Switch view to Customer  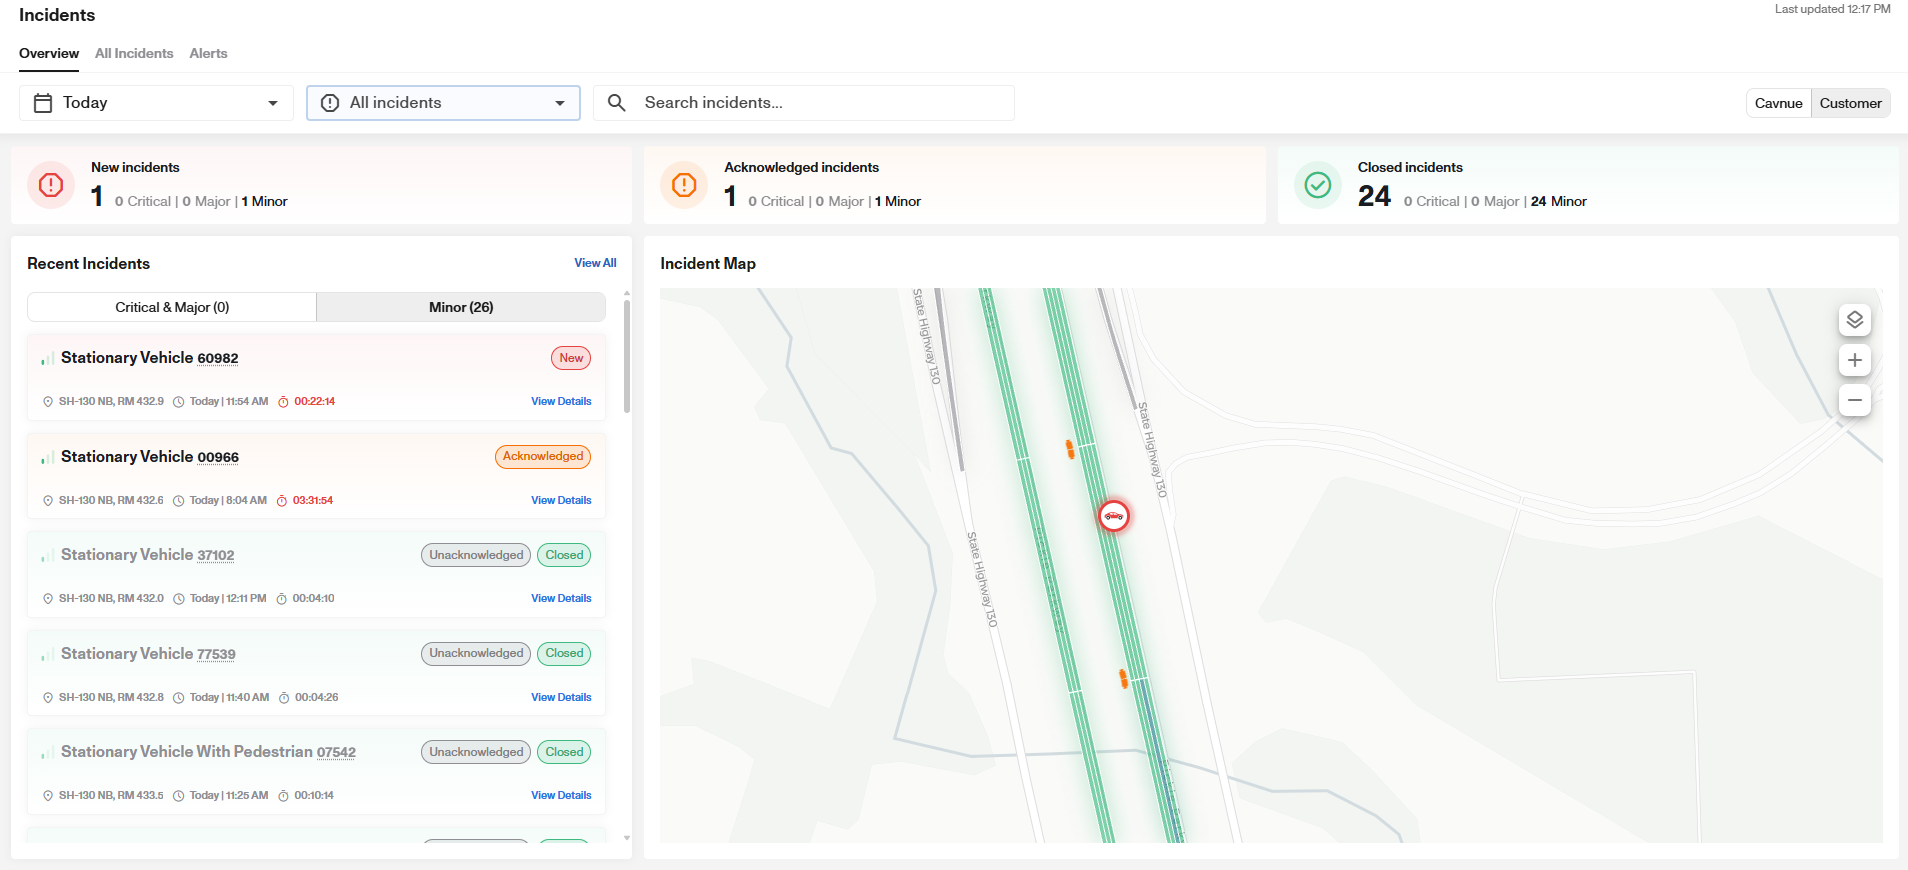click(x=1850, y=103)
